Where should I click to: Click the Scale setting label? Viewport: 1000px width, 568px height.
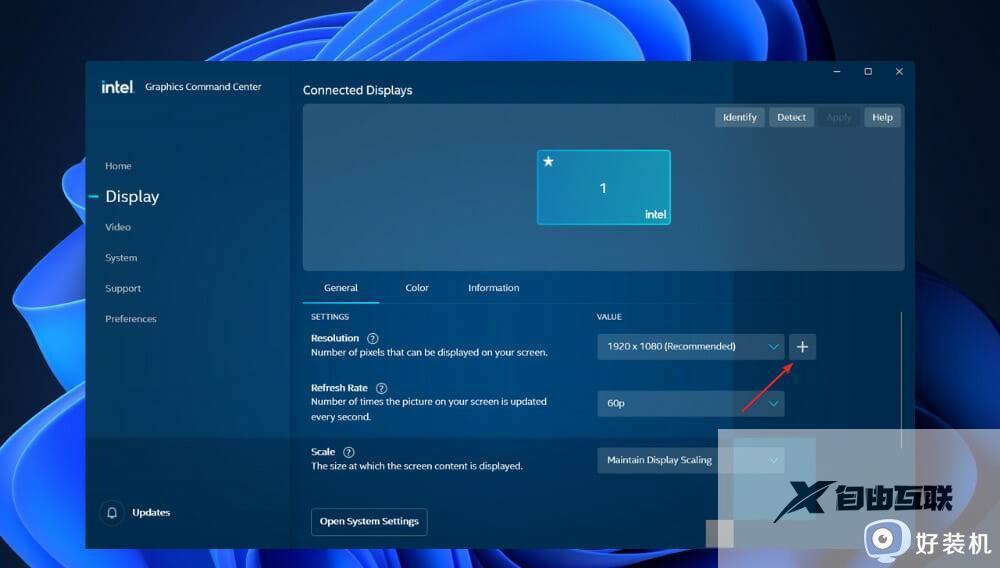point(323,452)
